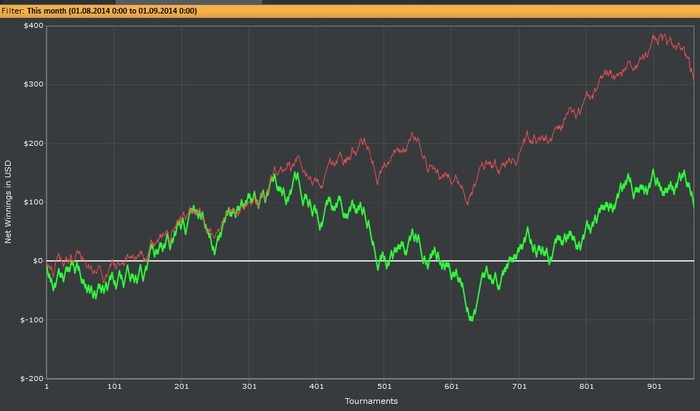Image resolution: width=700 pixels, height=411 pixels.
Task: Click the x-axis label 701
Action: [x=519, y=386]
